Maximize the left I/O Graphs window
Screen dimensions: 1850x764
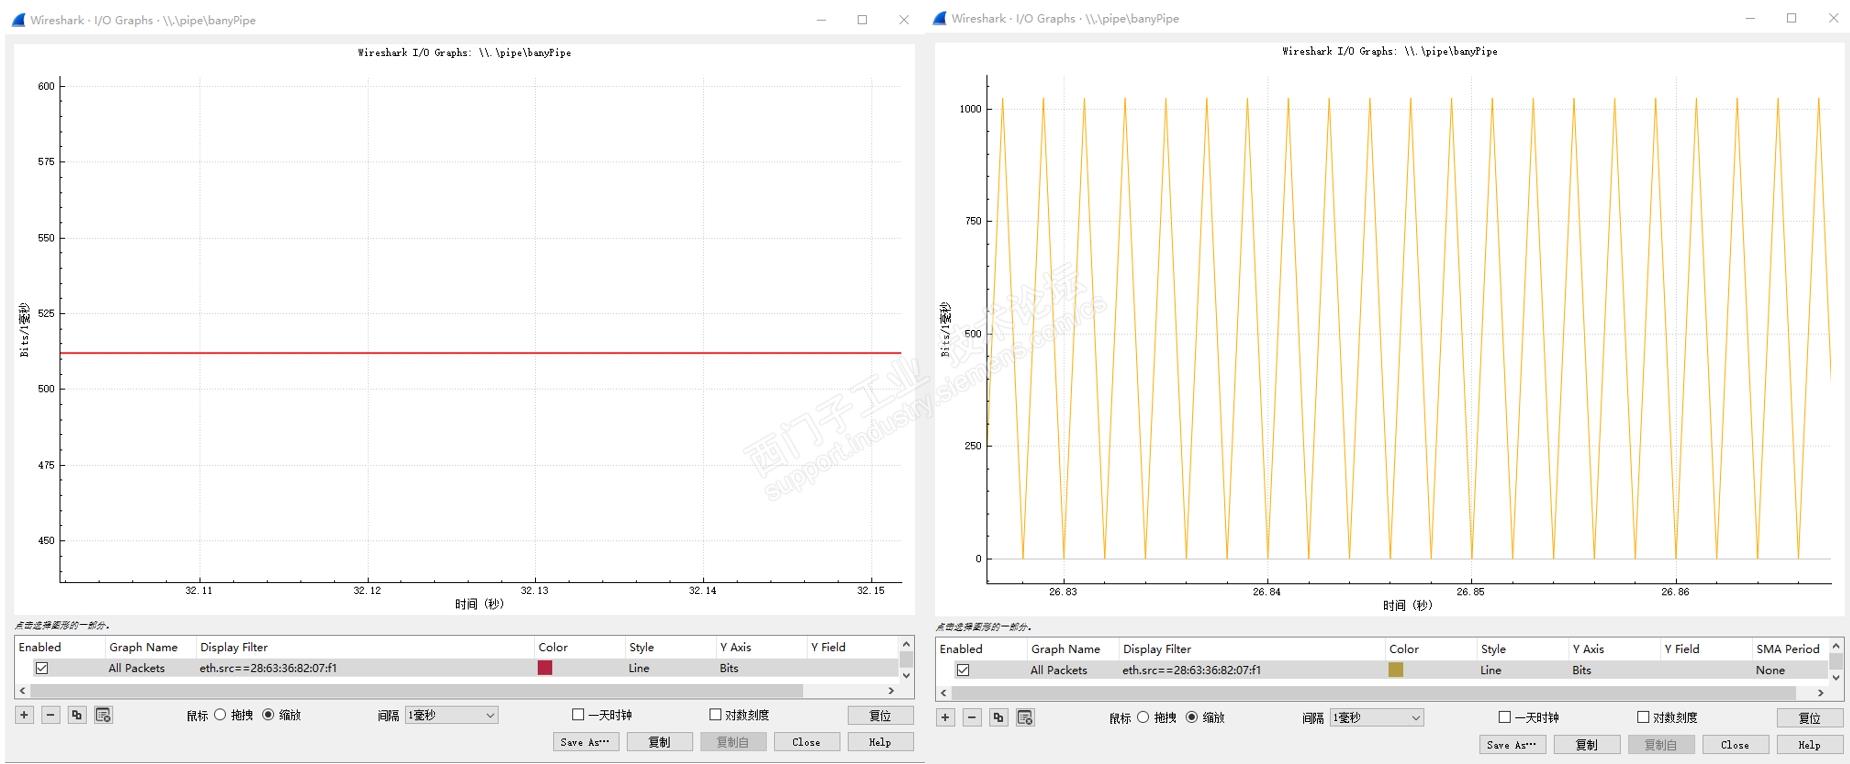tap(862, 19)
